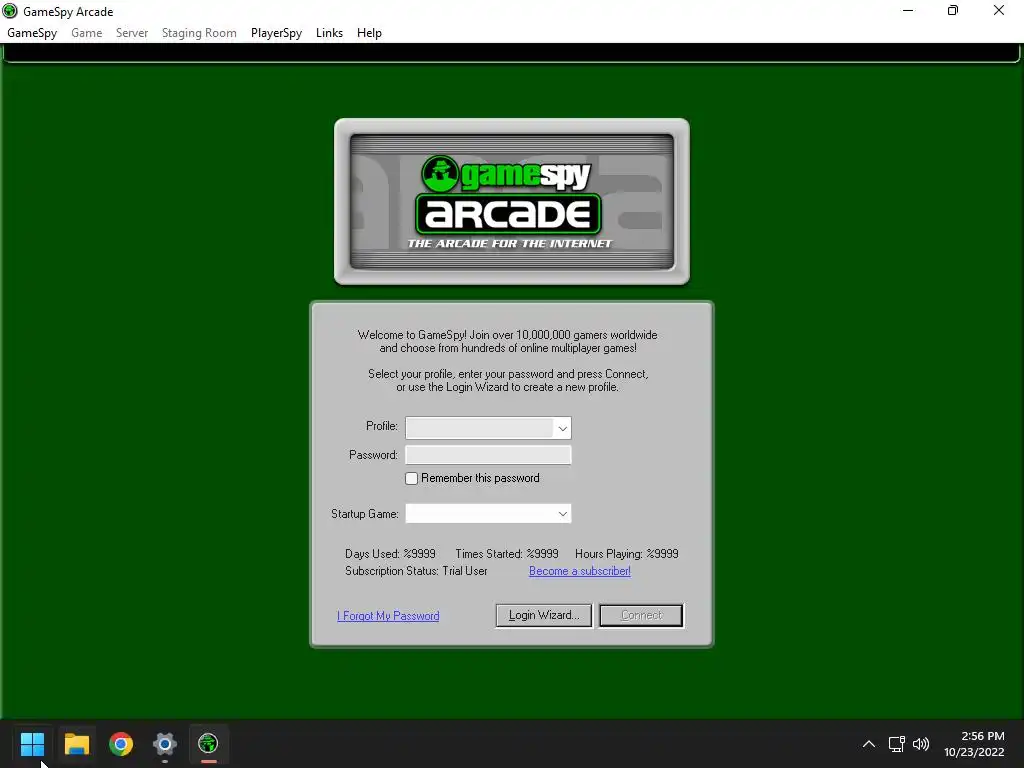Enable Remember this password checkbox
This screenshot has height=768, width=1024.
point(411,479)
